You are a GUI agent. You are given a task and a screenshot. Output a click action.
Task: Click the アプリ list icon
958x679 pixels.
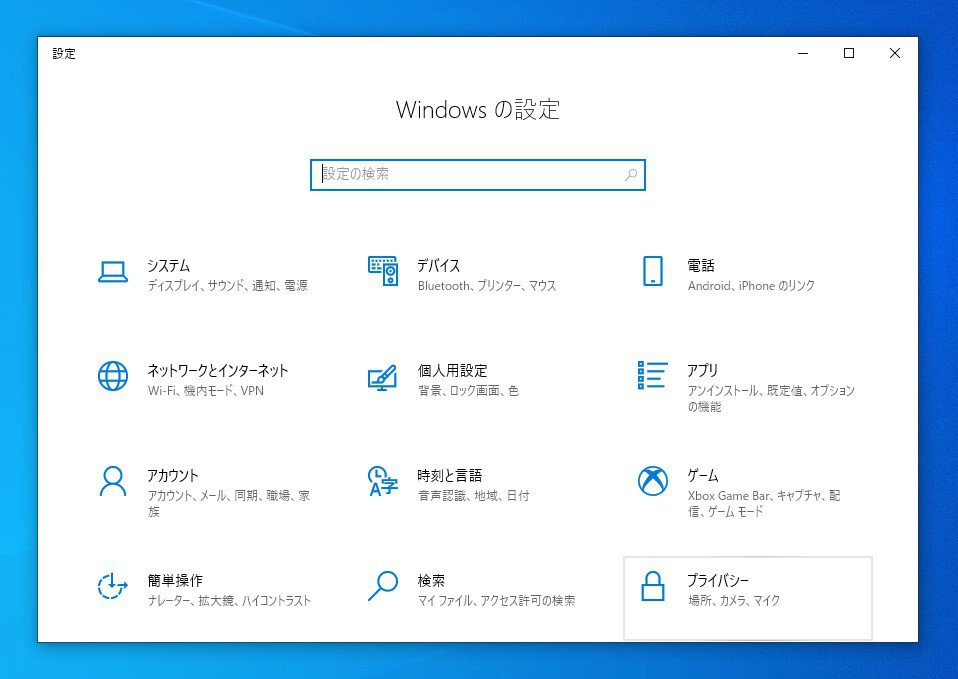pos(653,375)
